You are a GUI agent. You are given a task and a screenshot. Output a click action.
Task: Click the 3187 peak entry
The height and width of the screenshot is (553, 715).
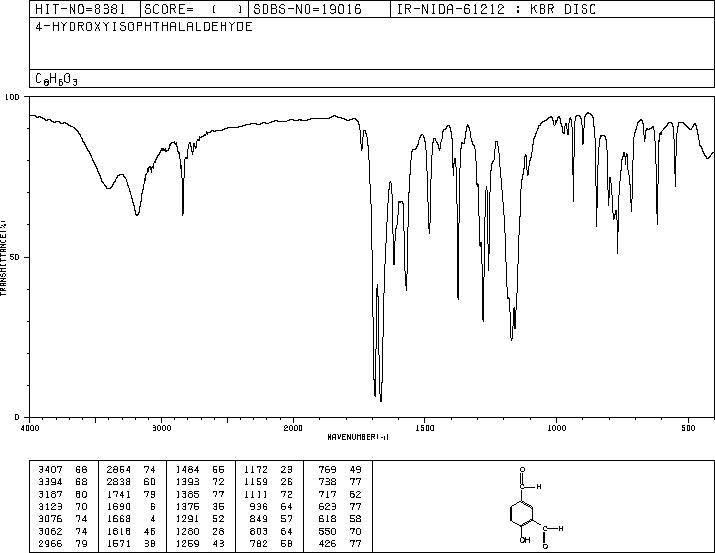(63, 494)
